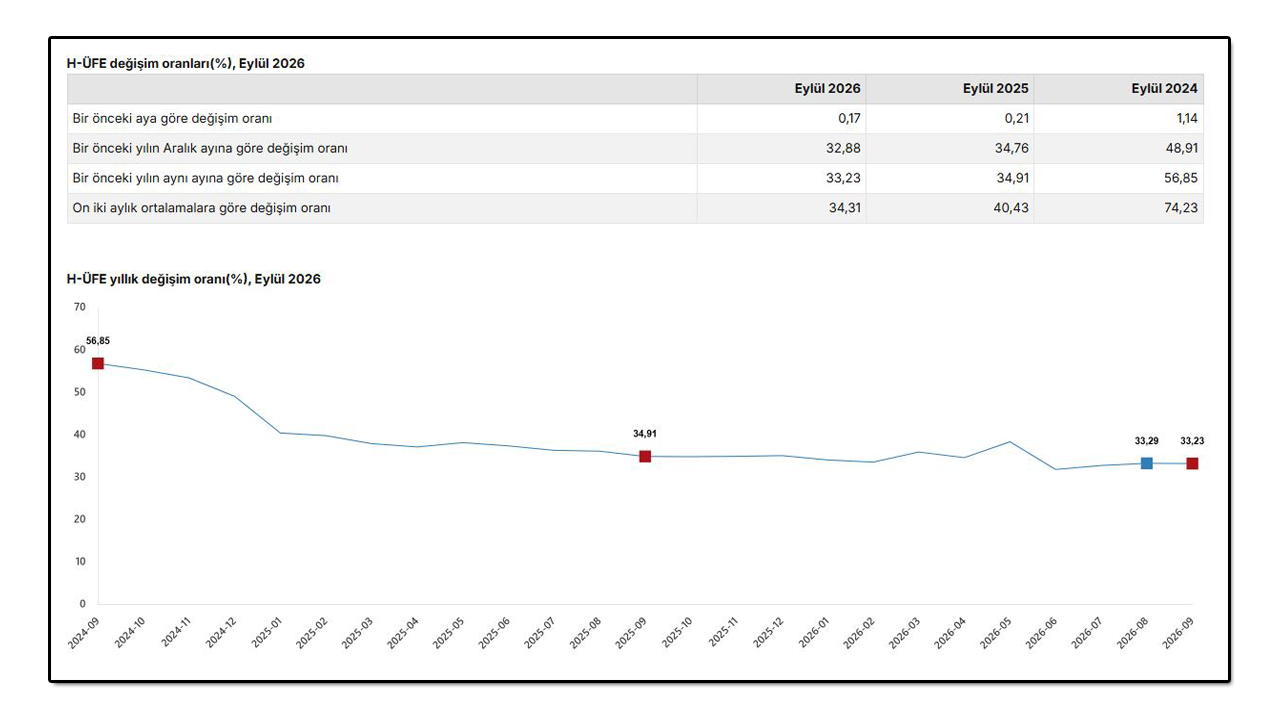Screen dimensions: 1280x720
Task: Click the 33,23 table cell
Action: click(x=782, y=178)
